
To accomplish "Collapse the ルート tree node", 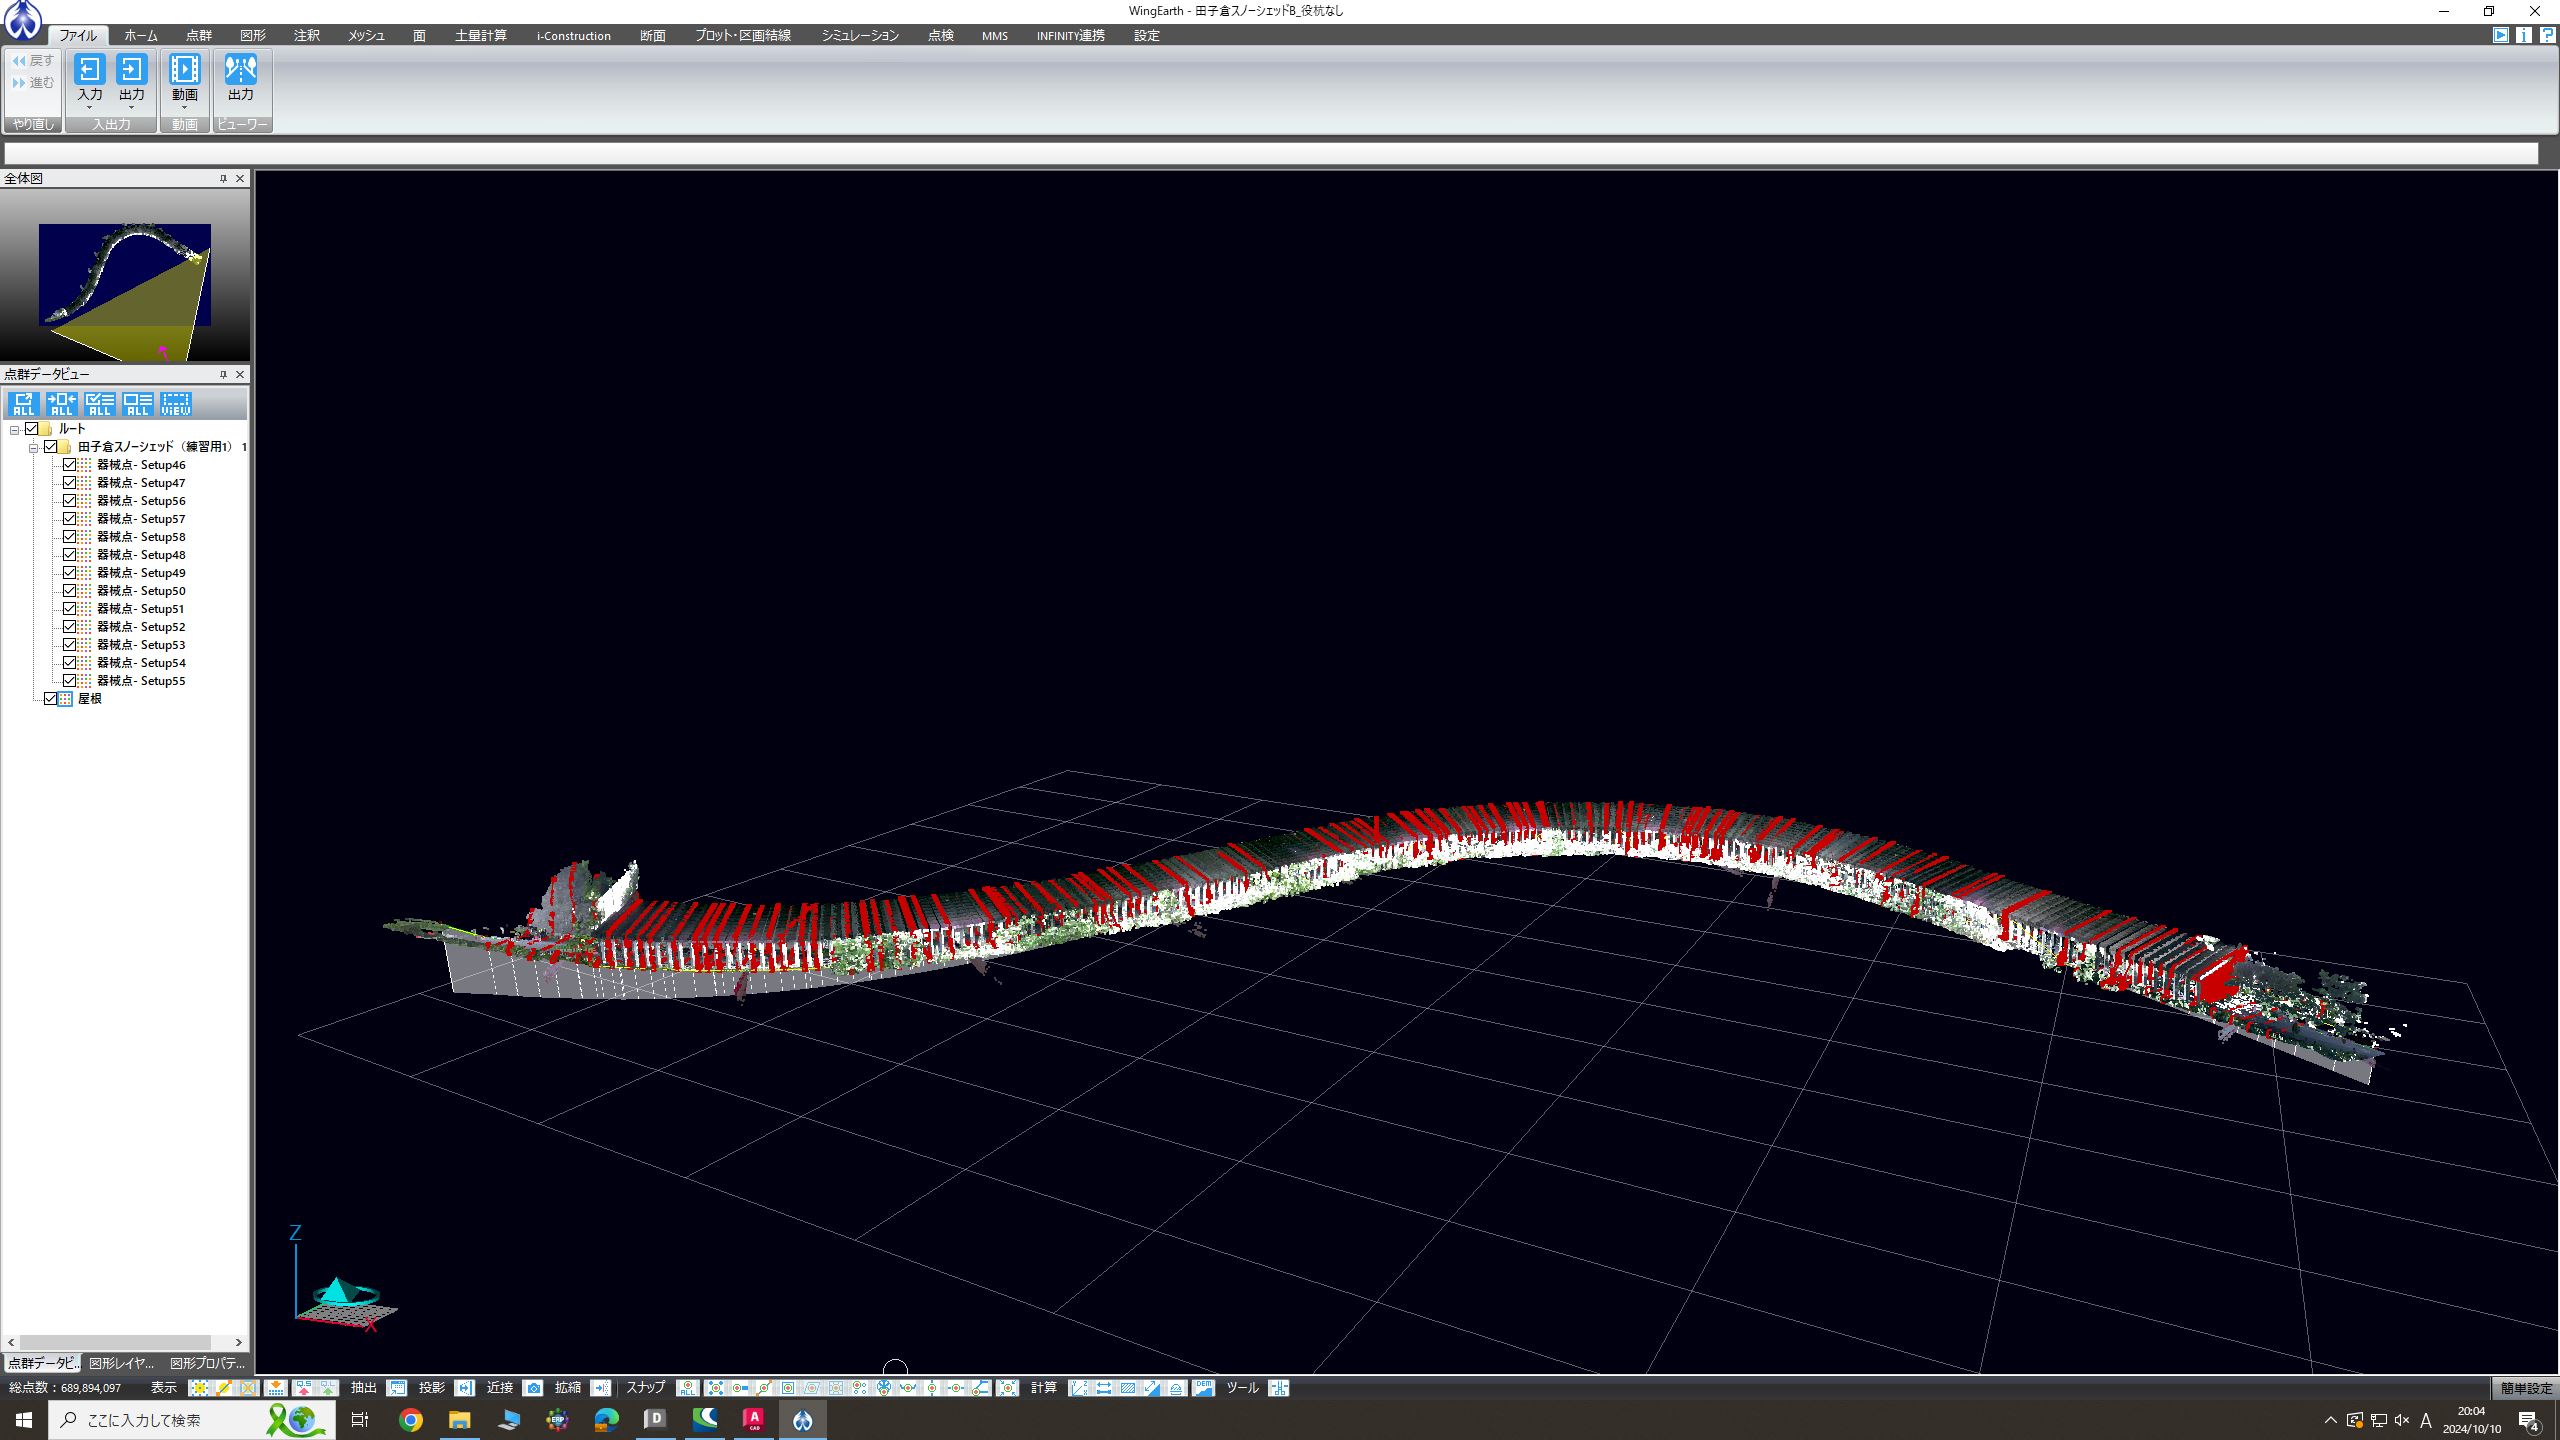I will (14, 430).
